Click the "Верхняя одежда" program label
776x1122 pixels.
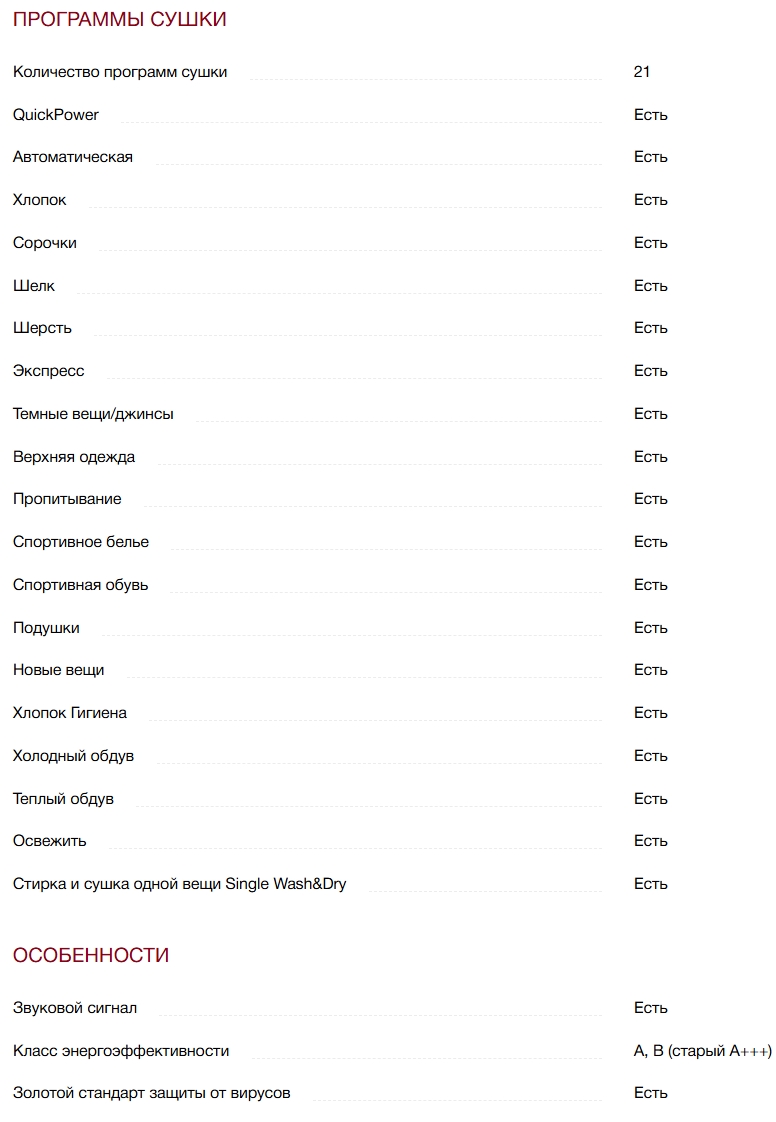(74, 457)
